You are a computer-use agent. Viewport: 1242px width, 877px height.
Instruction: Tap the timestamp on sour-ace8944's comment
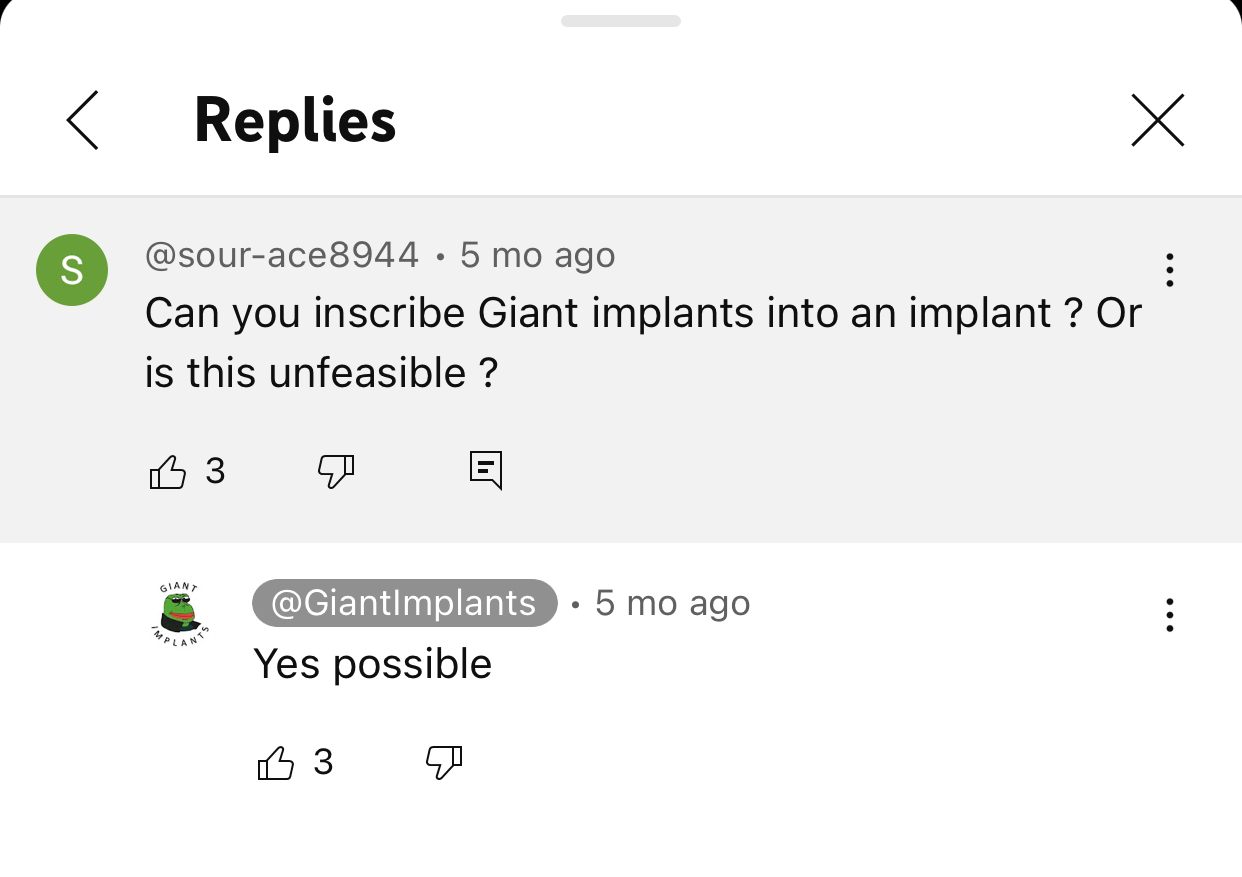(x=537, y=255)
